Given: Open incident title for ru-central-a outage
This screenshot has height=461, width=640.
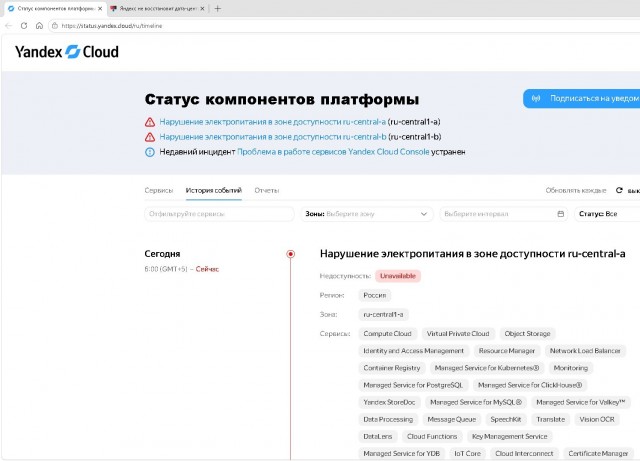Looking at the screenshot, I should (x=472, y=254).
